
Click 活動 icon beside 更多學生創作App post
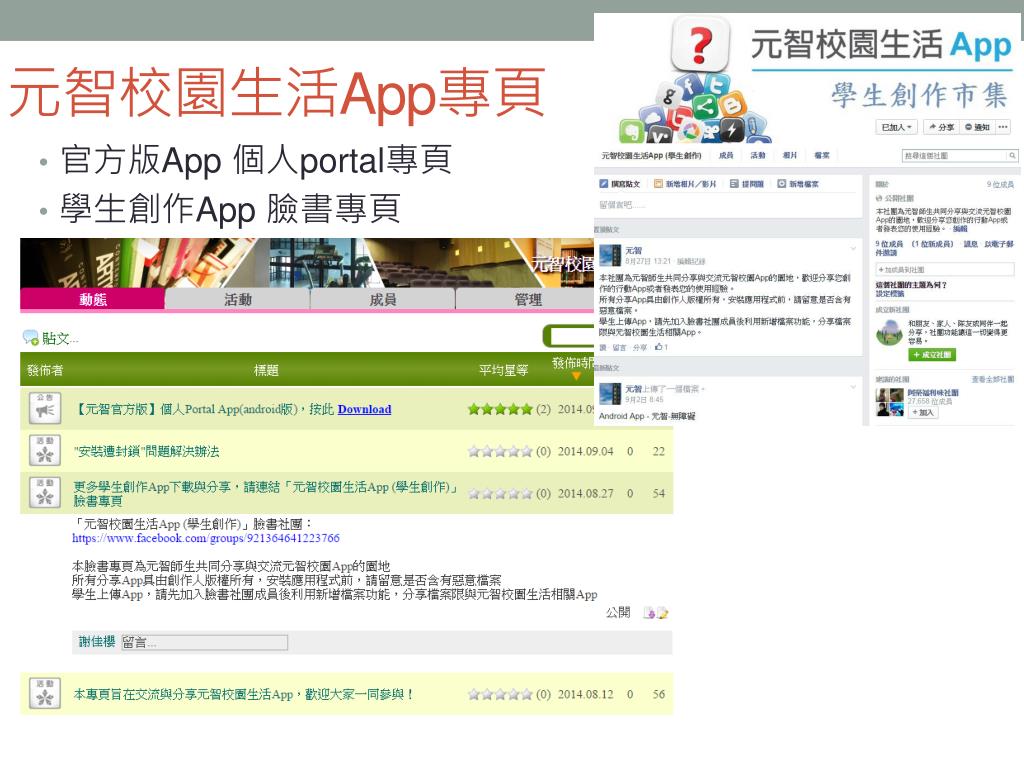point(45,493)
